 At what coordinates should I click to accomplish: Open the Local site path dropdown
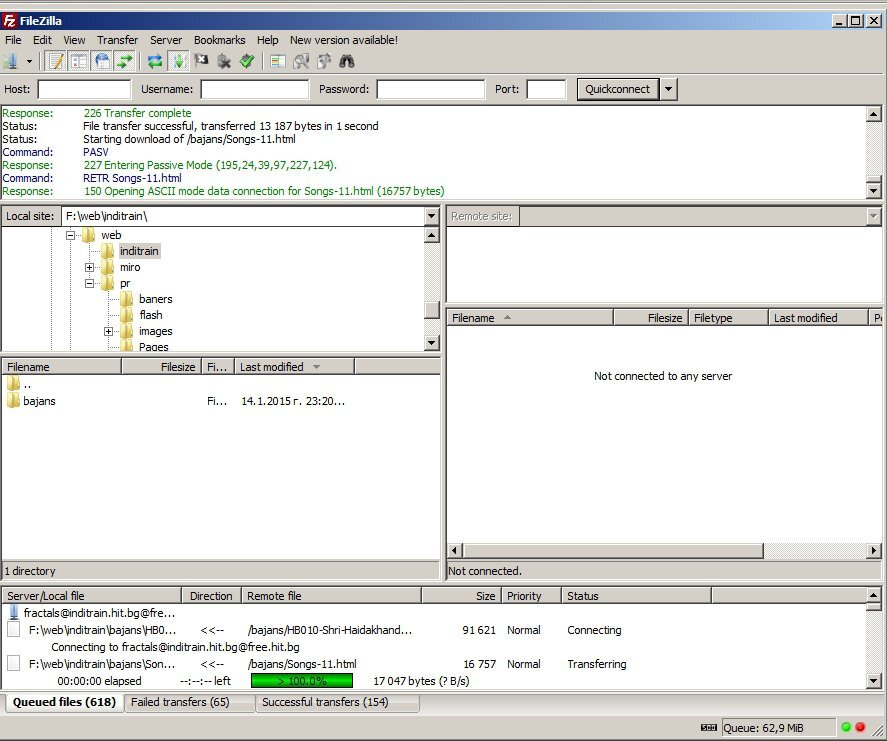click(431, 216)
